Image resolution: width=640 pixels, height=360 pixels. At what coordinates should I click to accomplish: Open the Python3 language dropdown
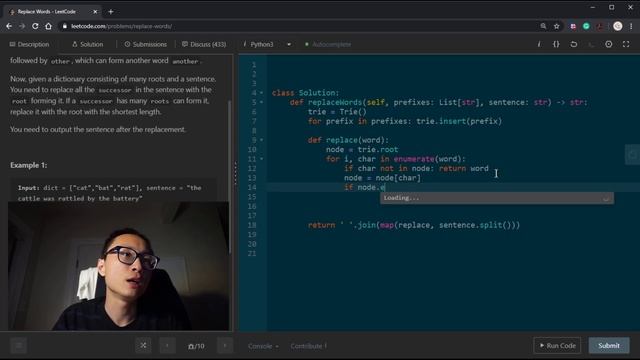(x=267, y=44)
